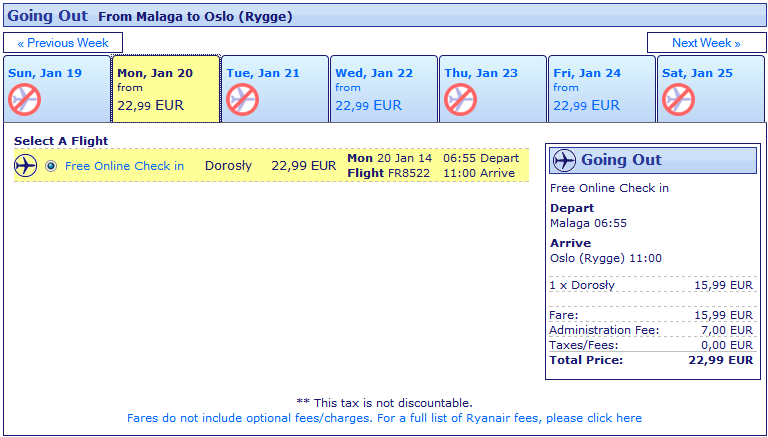Switch to the Wed, Jan 22 date tab

pyautogui.click(x=384, y=89)
